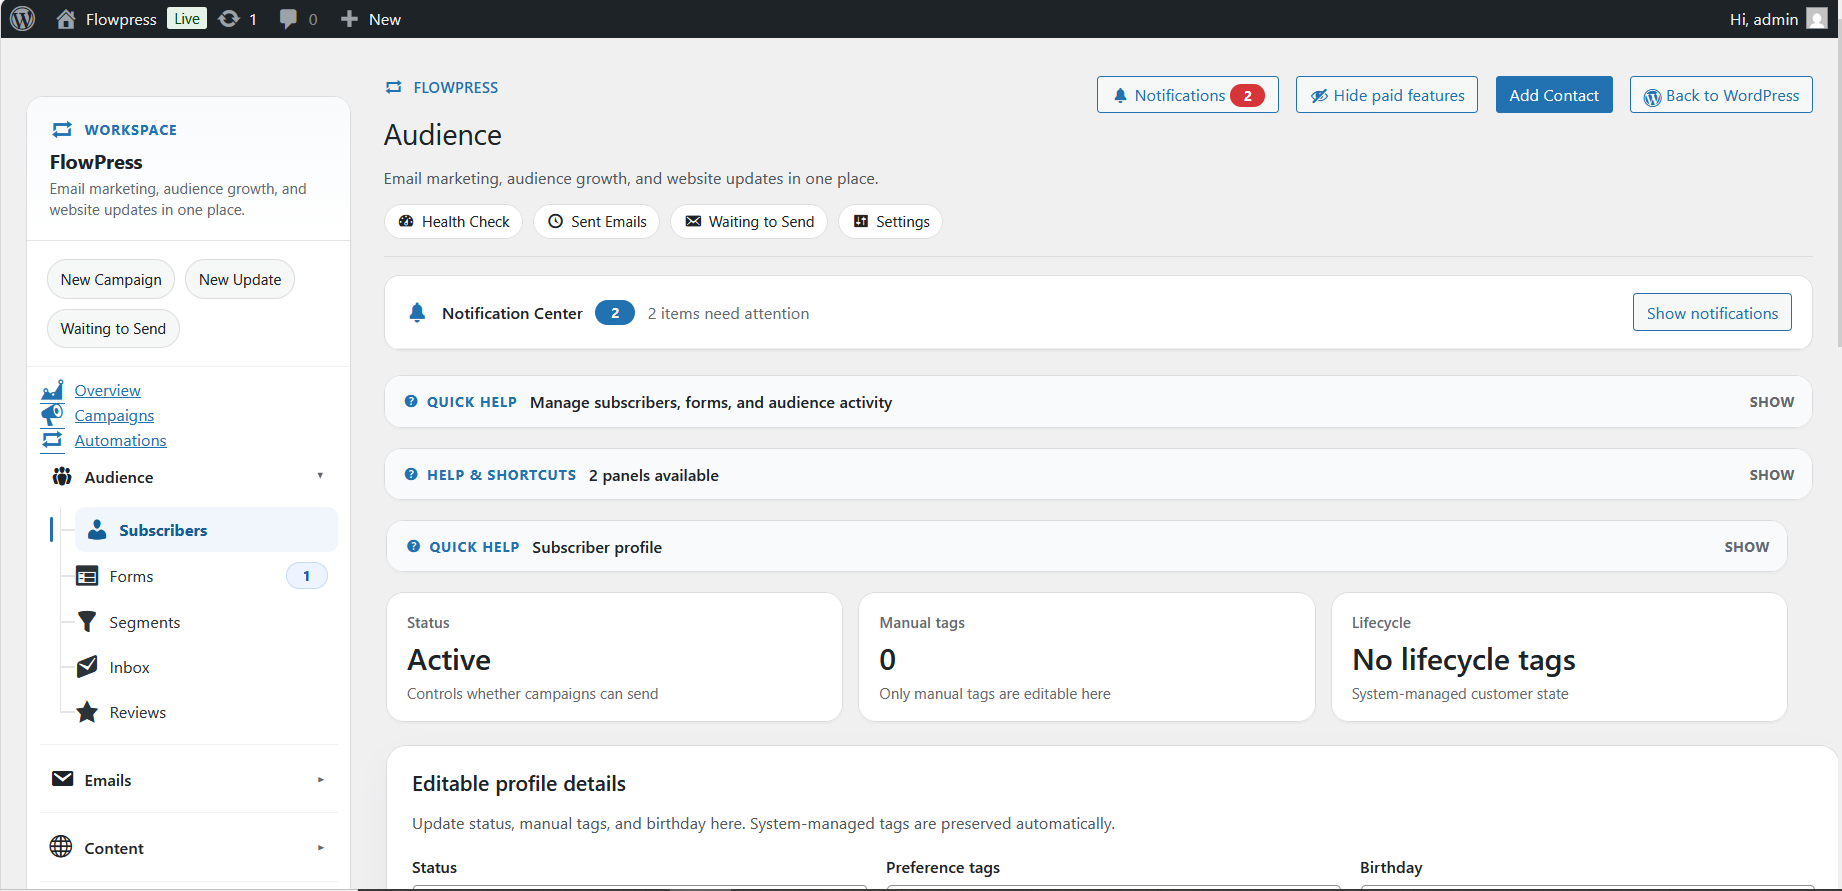This screenshot has height=891, width=1842.
Task: Click the Reviews star icon
Action: (x=87, y=712)
